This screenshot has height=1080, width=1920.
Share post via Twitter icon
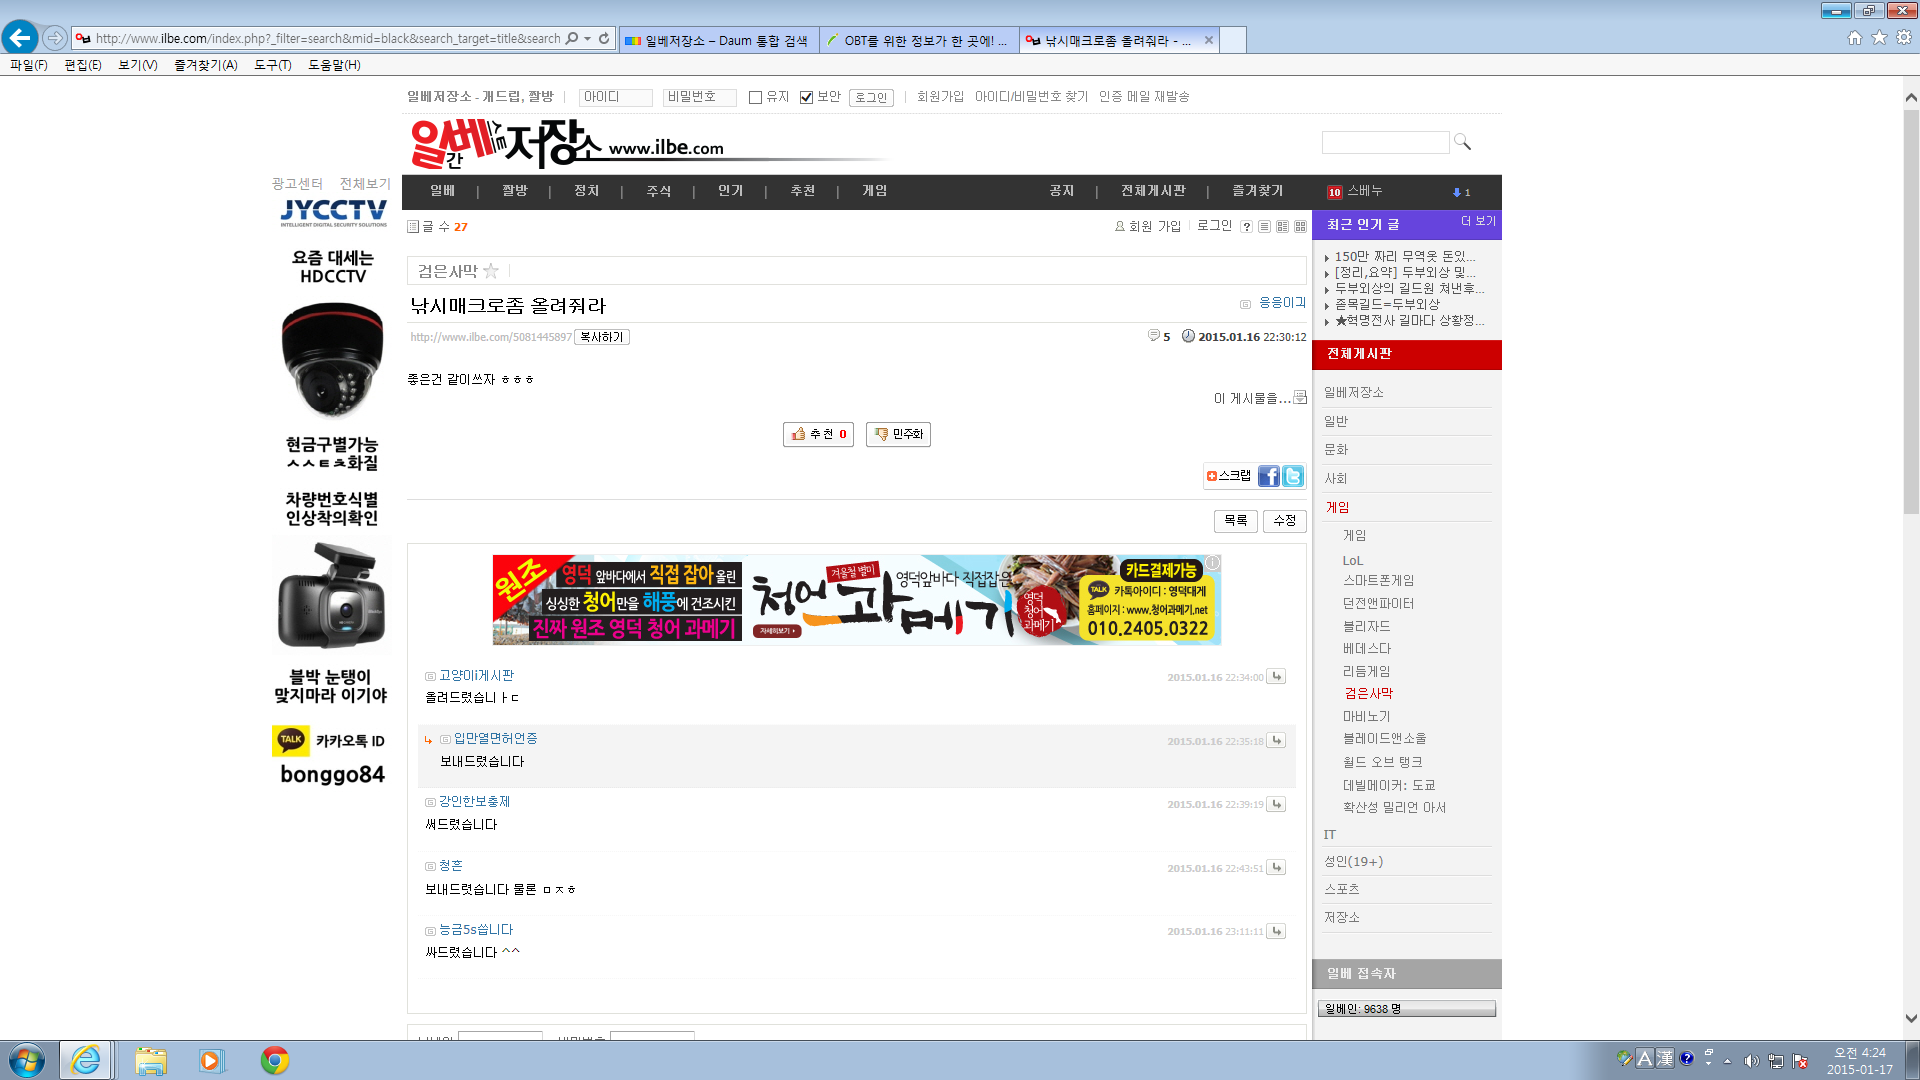click(1293, 476)
